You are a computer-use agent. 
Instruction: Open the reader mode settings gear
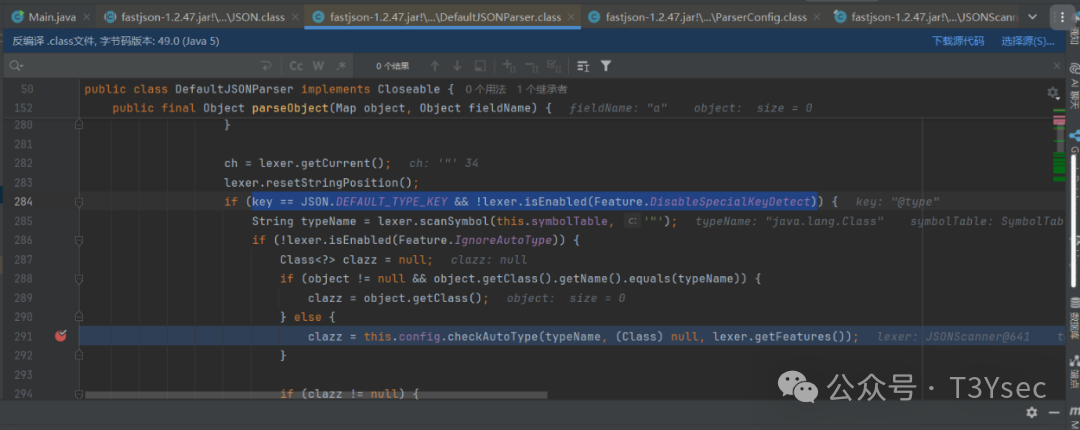1052,92
